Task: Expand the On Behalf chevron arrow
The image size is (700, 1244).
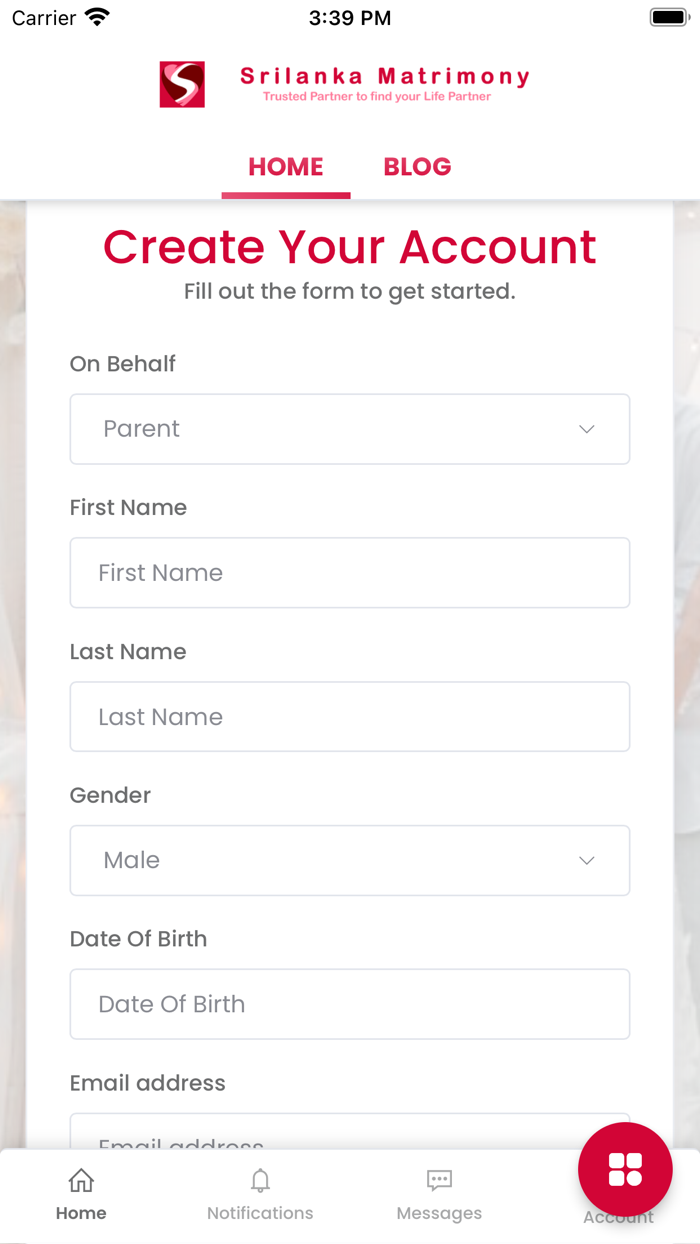Action: click(x=587, y=429)
